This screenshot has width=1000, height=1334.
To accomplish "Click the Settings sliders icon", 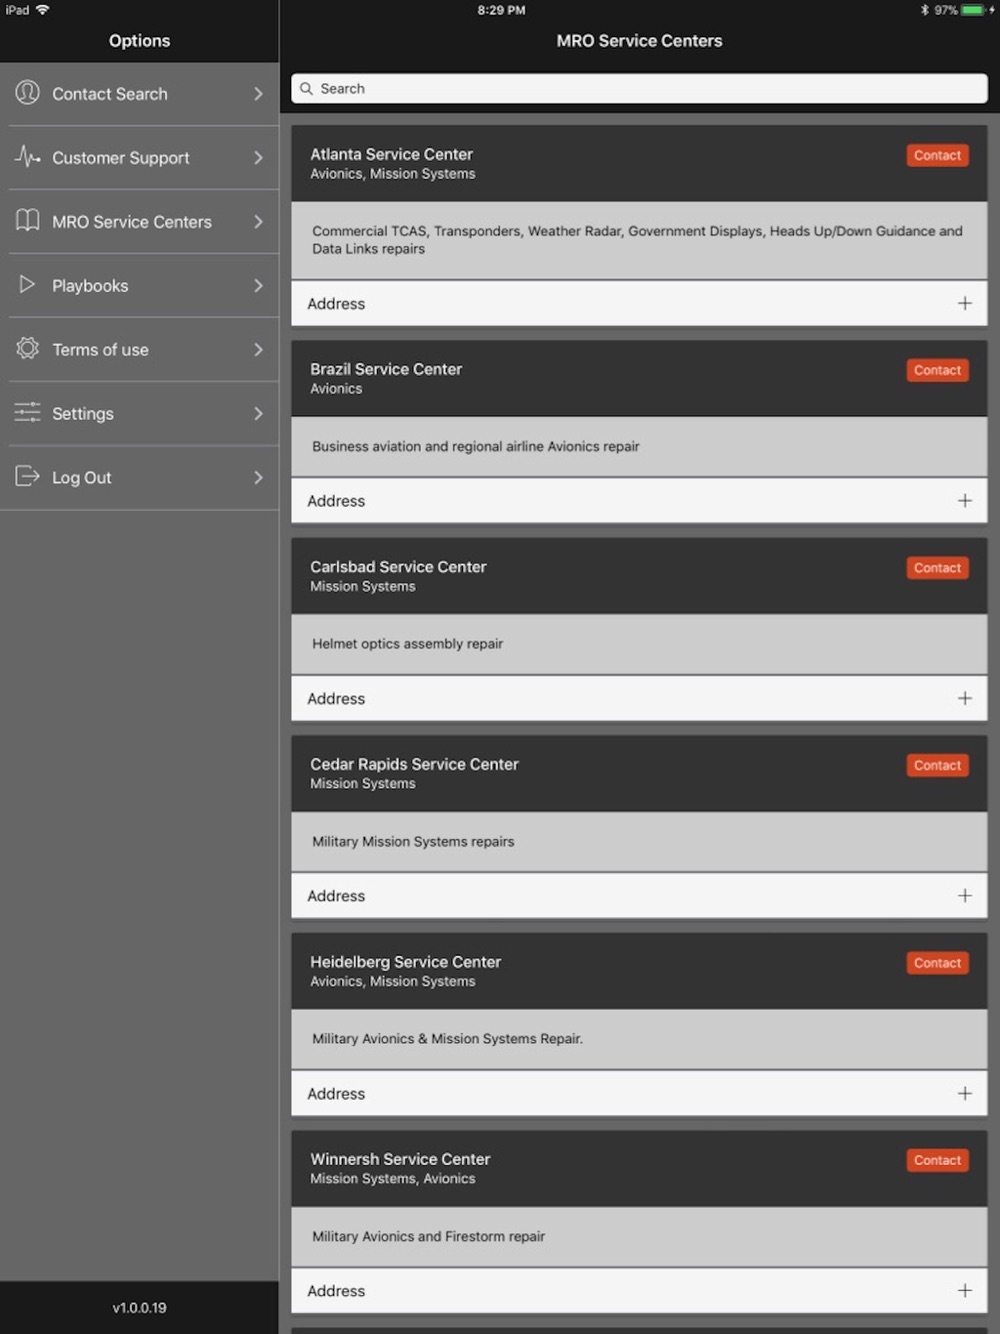I will click(27, 413).
